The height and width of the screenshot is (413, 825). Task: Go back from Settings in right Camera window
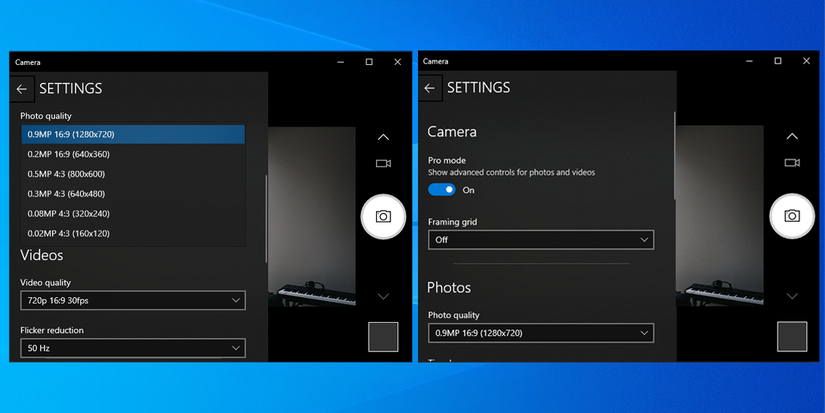pos(430,88)
